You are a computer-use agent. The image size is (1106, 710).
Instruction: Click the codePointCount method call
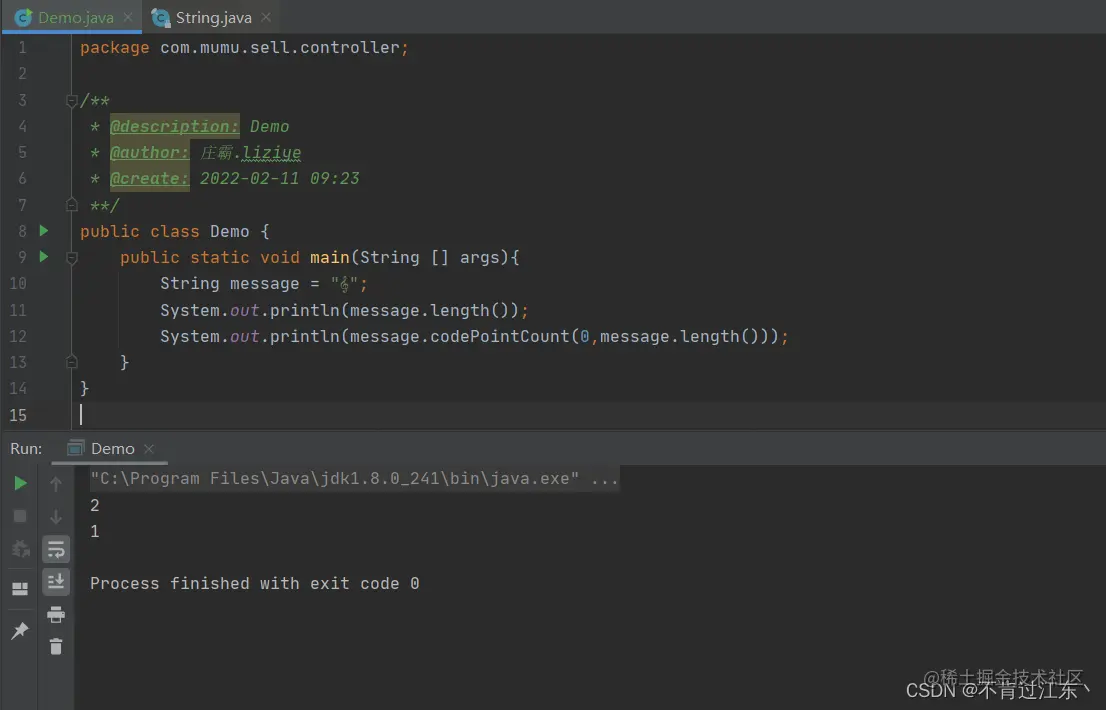499,336
